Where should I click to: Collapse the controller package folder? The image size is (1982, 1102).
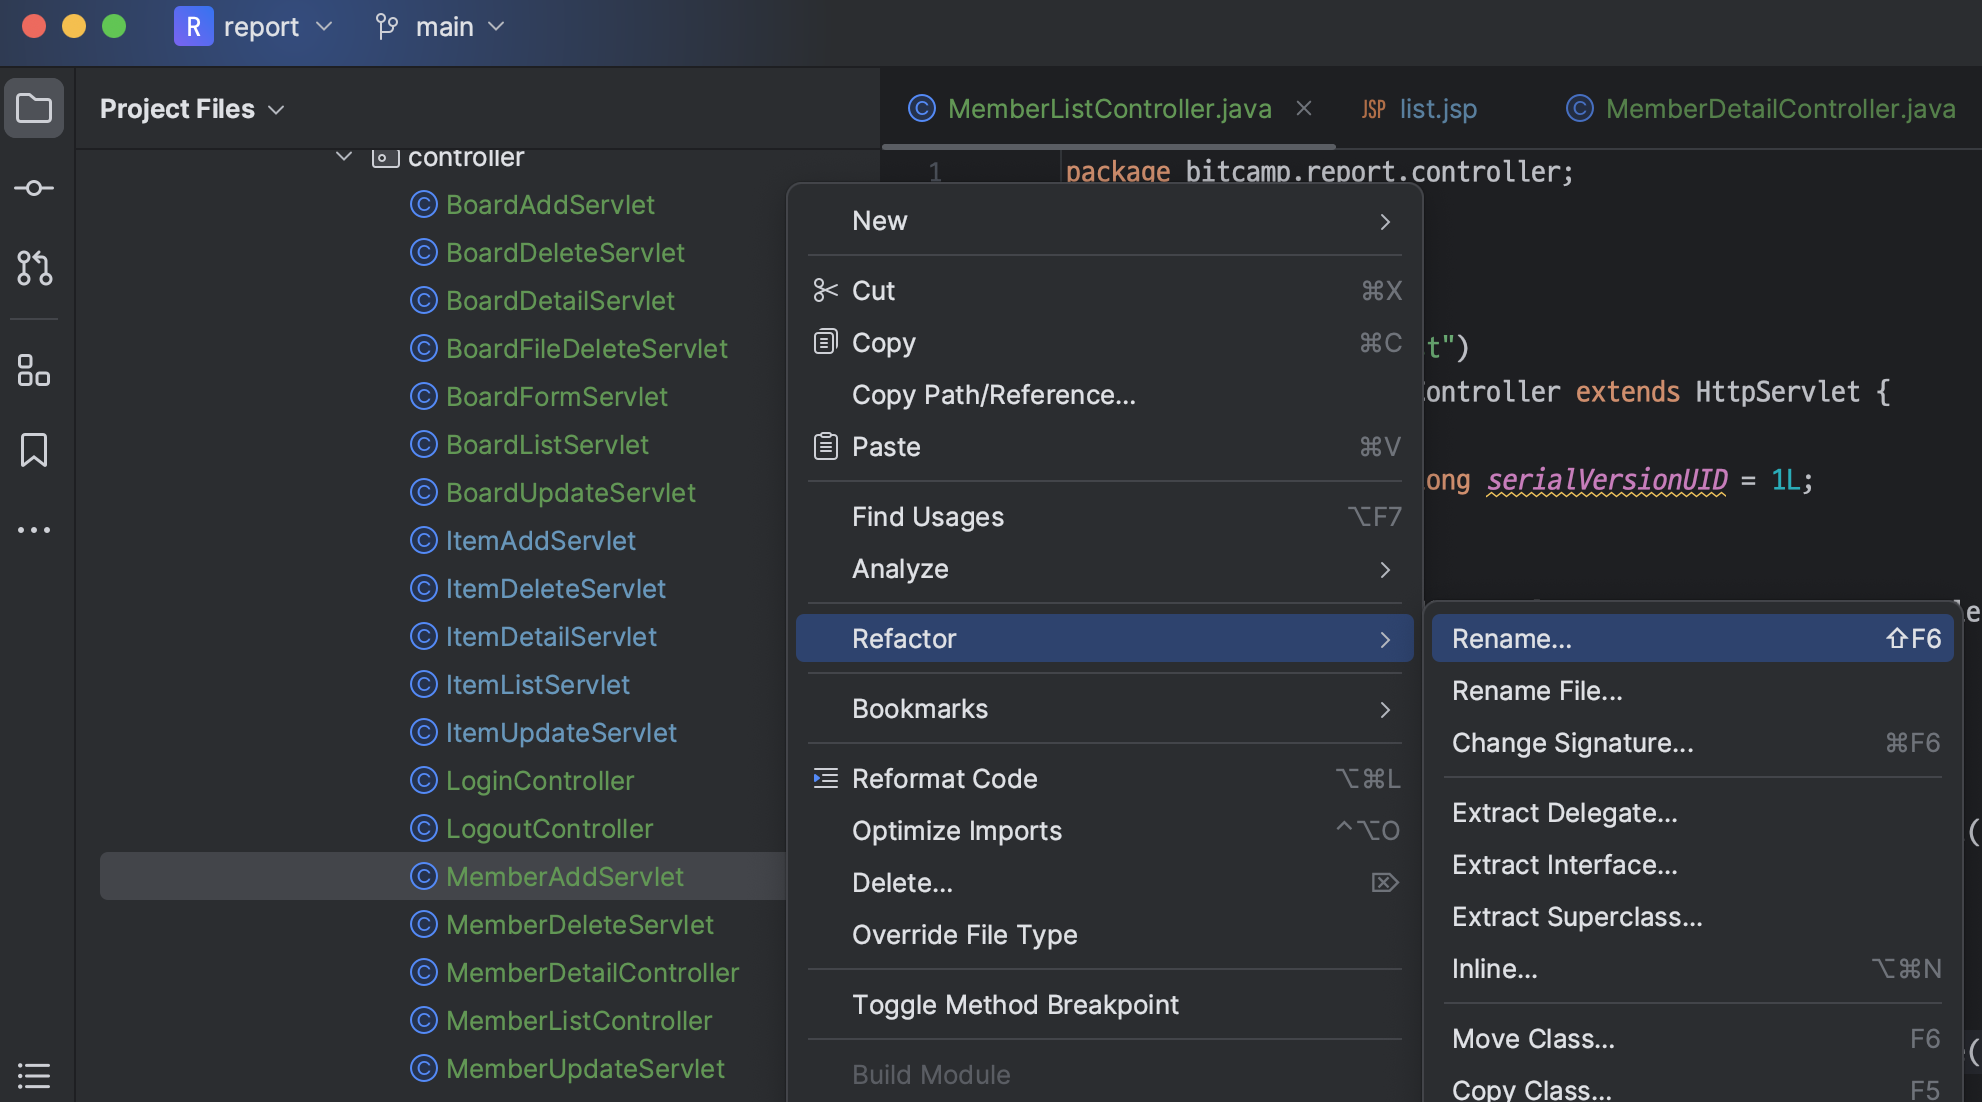tap(344, 157)
